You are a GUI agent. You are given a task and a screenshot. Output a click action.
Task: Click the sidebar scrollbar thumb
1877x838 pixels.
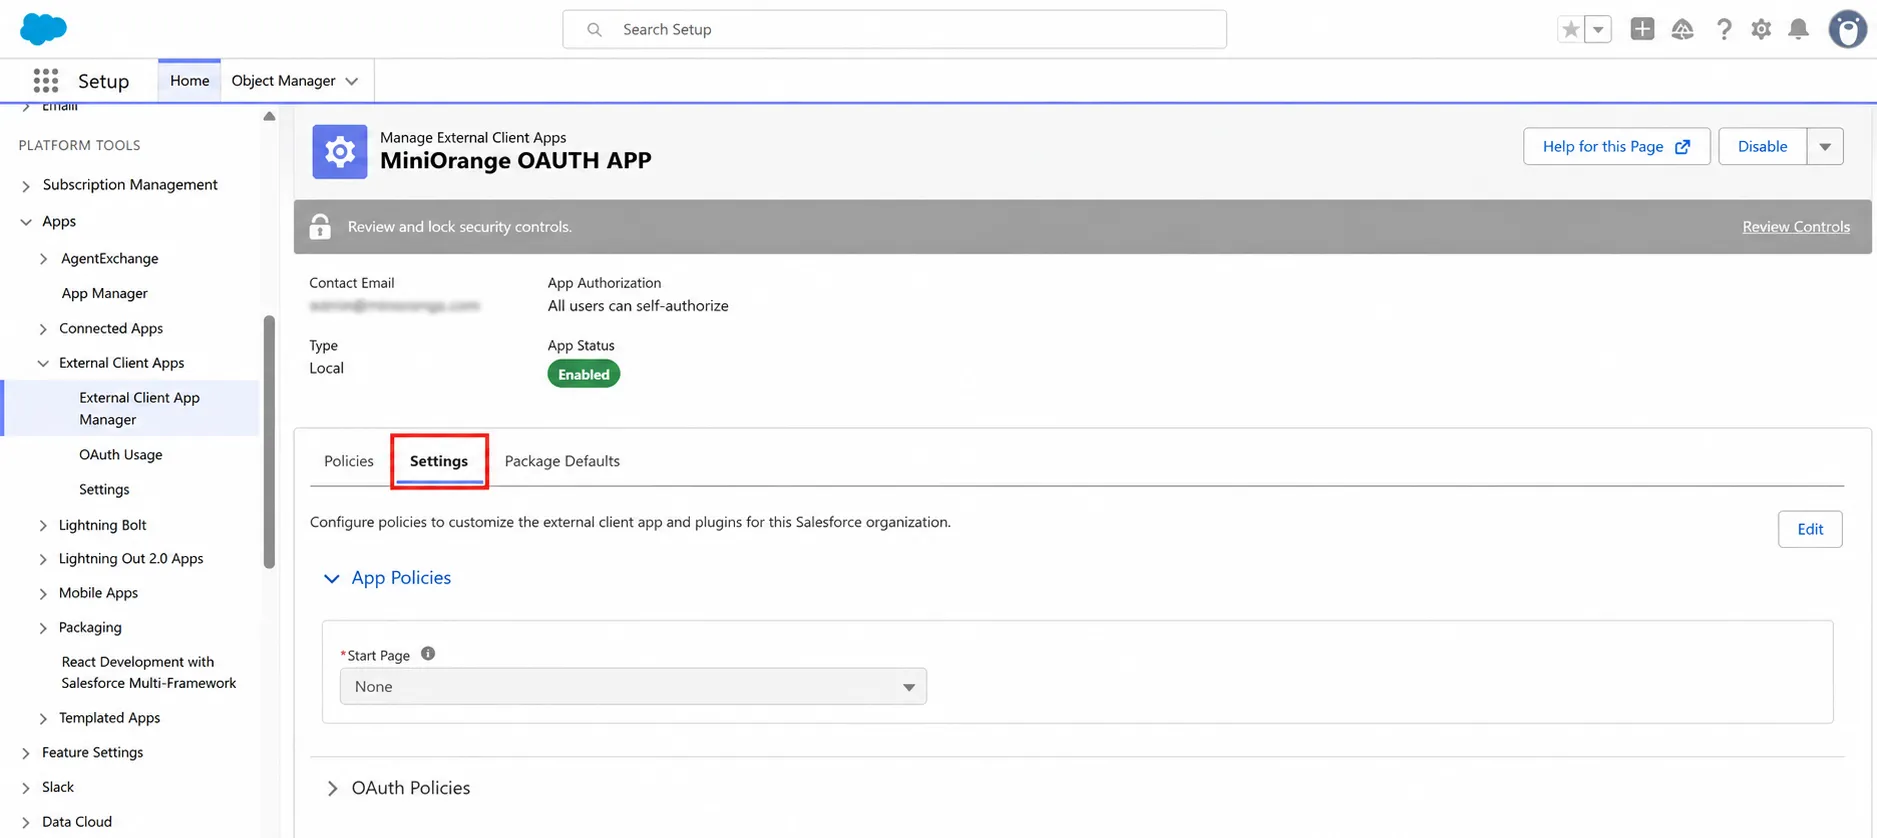(x=268, y=441)
